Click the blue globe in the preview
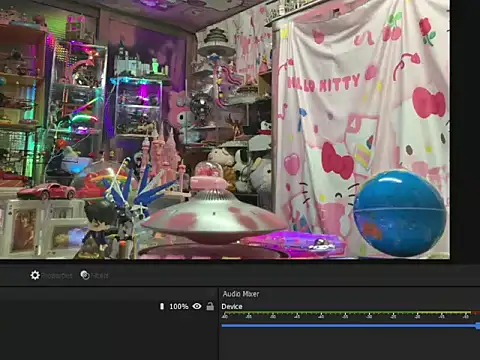480x360 pixels. click(399, 213)
